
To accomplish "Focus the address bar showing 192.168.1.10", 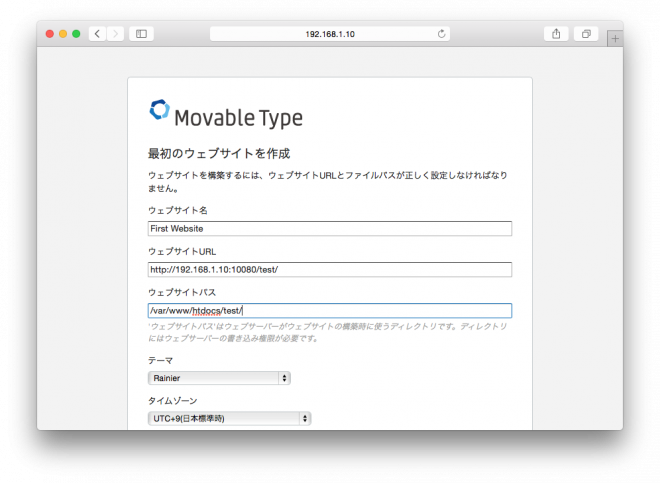I will point(329,34).
